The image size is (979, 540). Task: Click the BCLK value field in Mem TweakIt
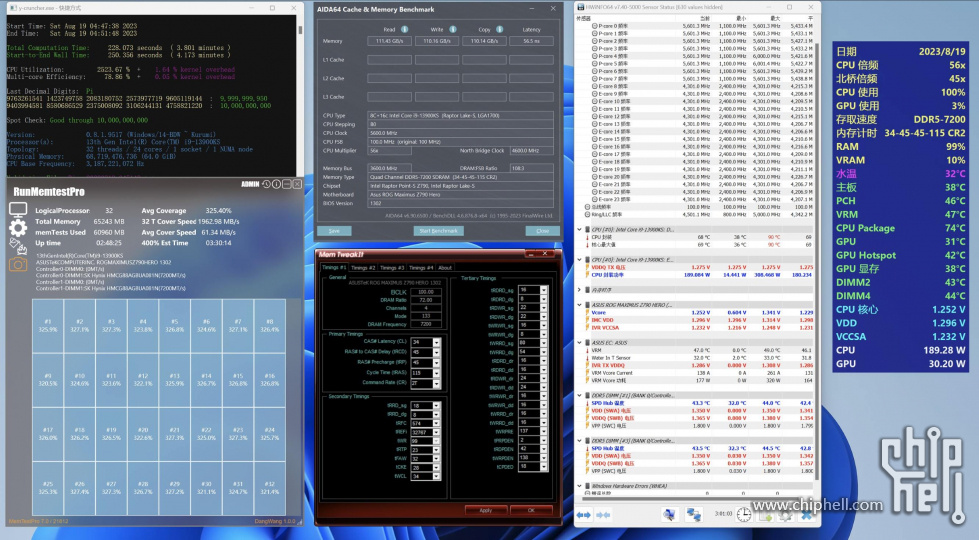coord(425,292)
